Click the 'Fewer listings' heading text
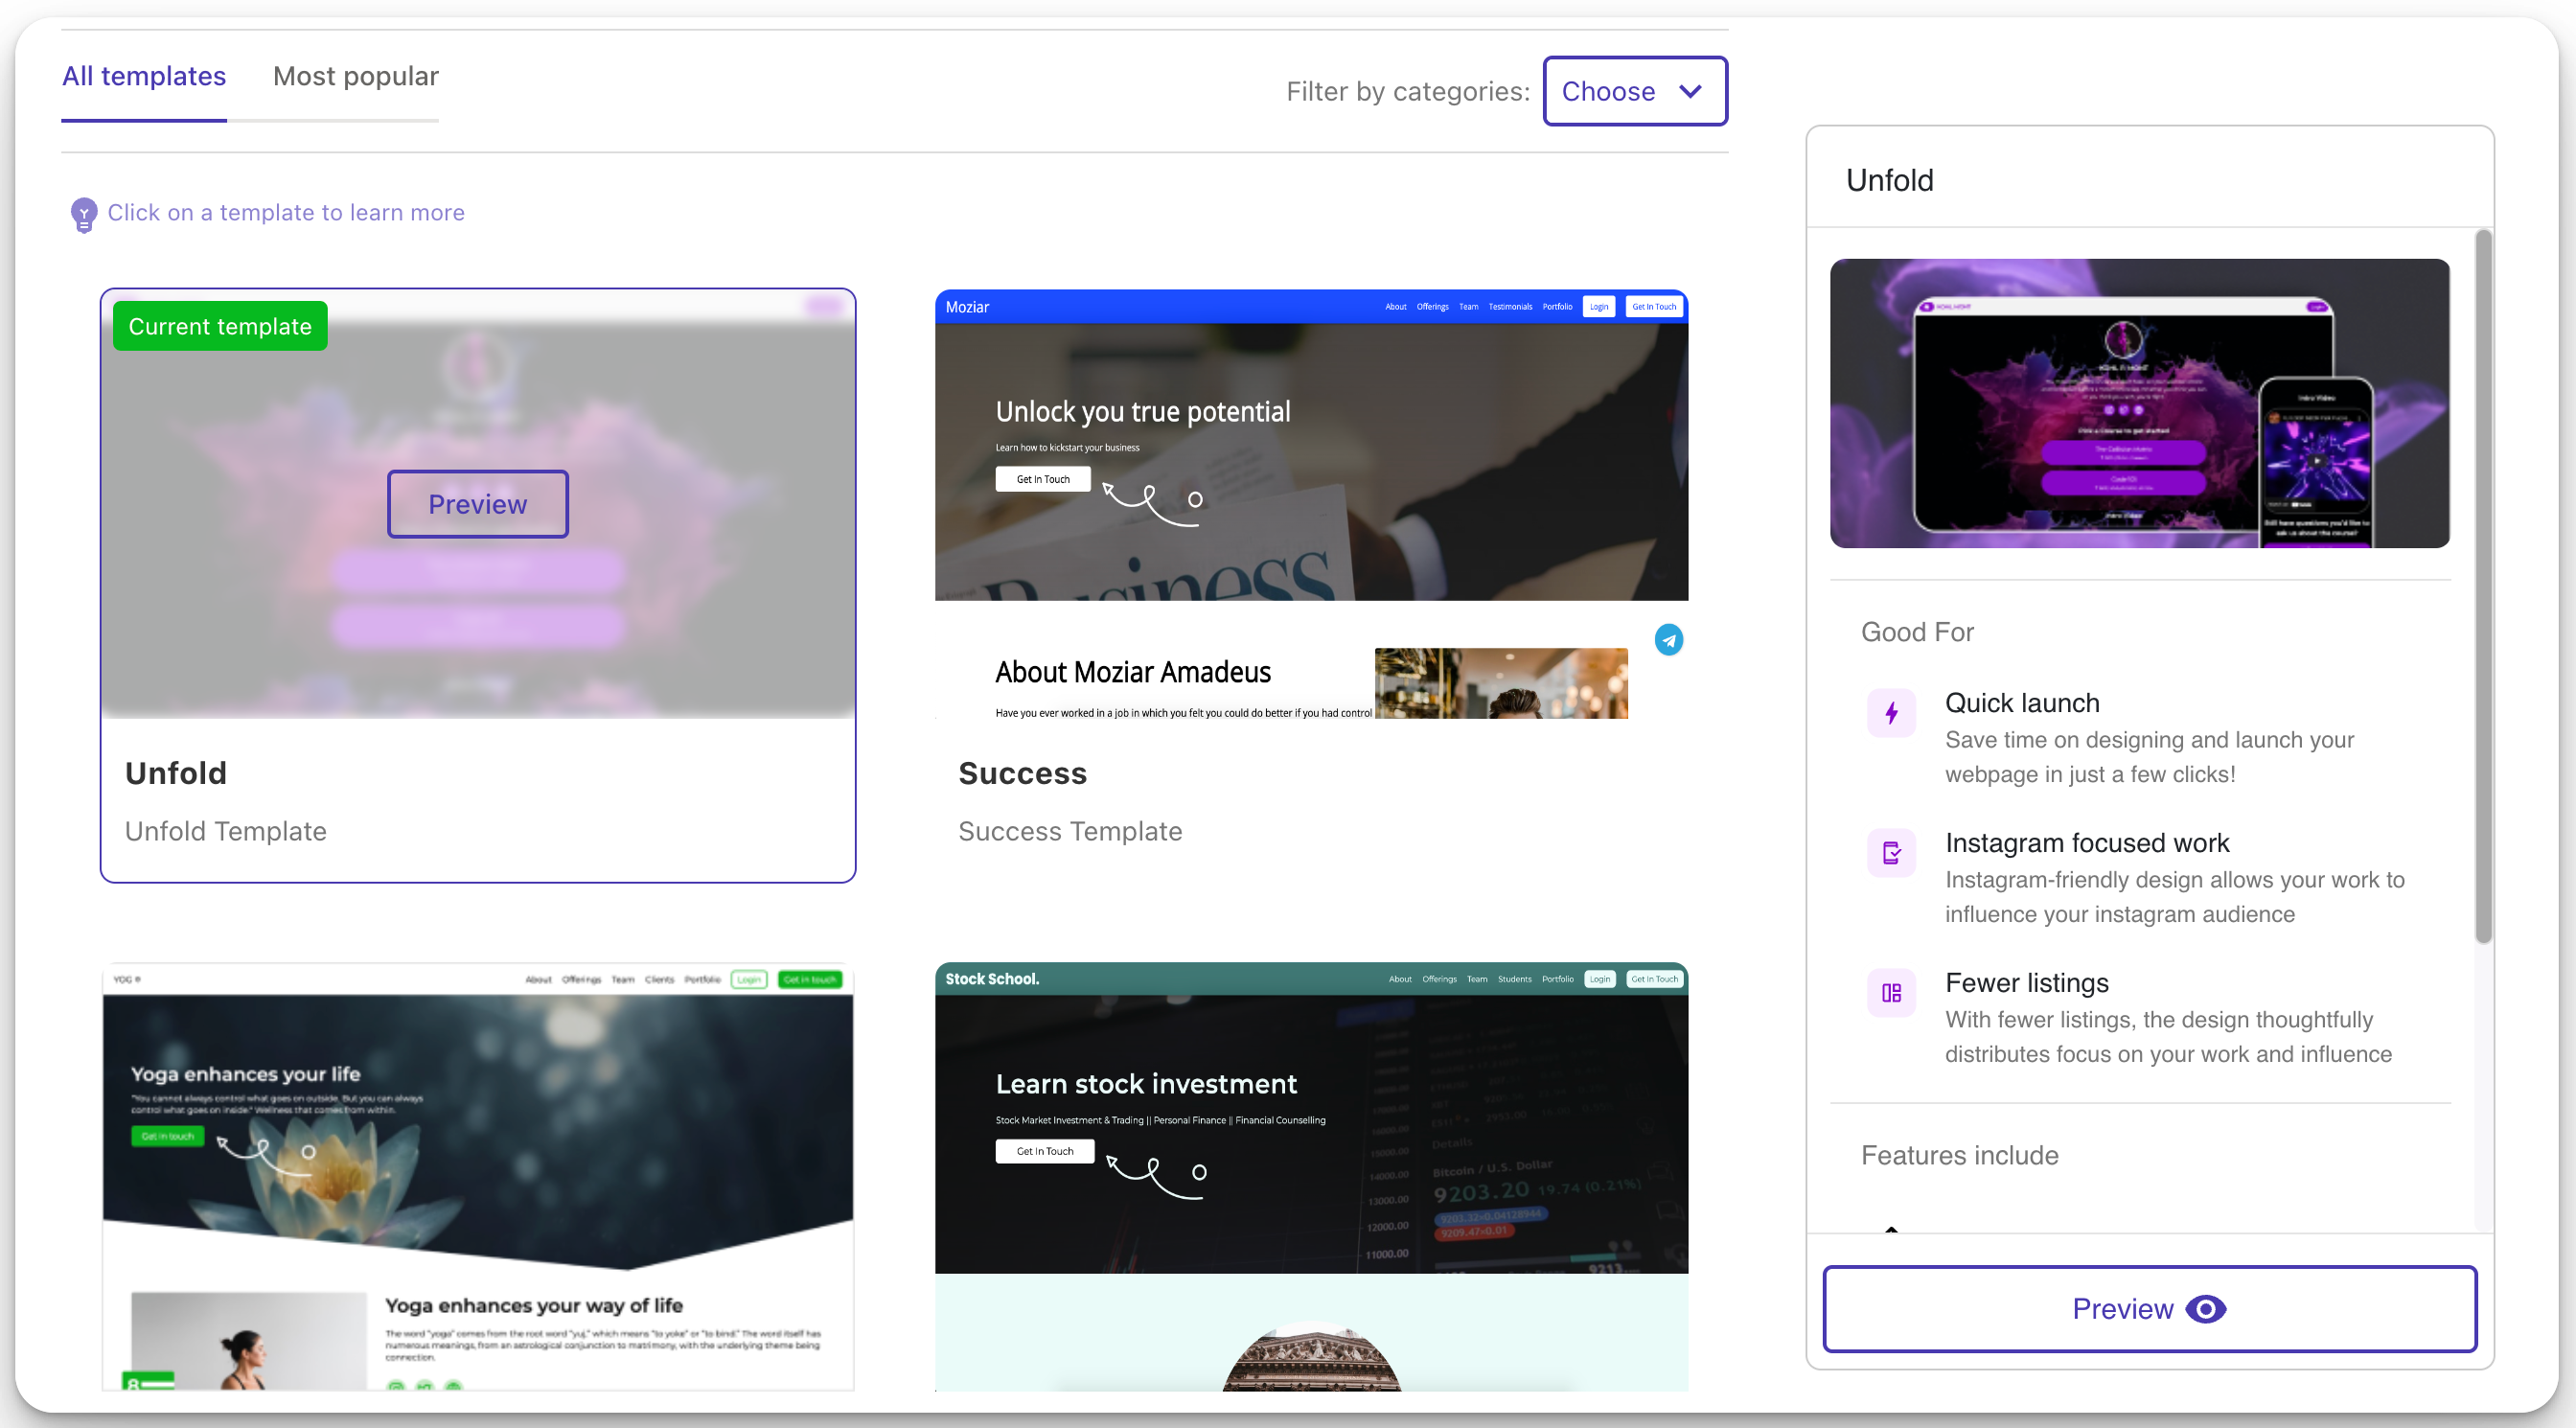 (2027, 983)
